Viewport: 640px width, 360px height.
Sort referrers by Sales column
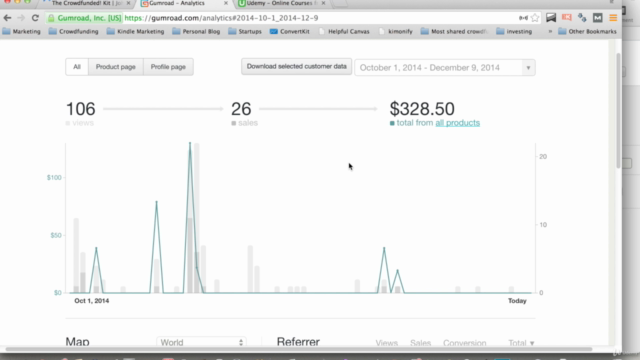pyautogui.click(x=420, y=343)
